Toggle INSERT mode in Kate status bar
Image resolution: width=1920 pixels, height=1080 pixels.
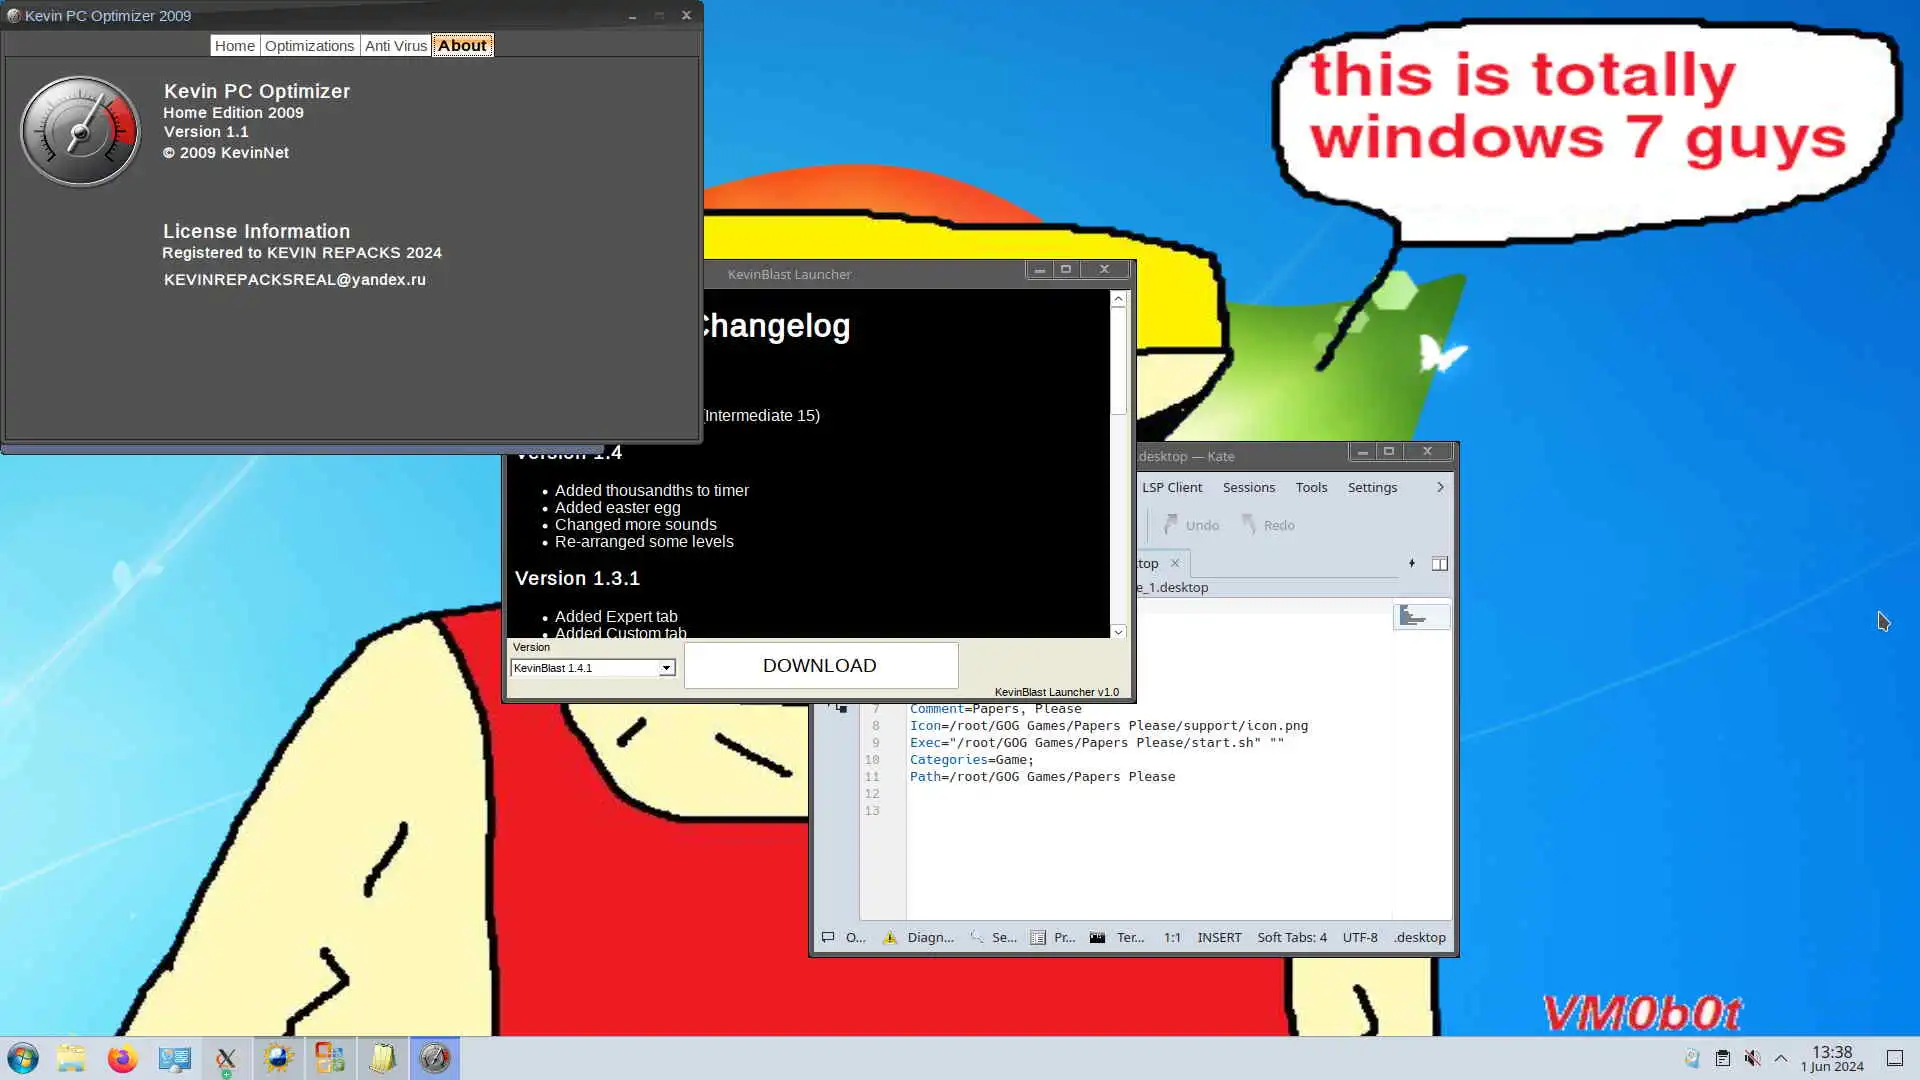click(x=1219, y=937)
